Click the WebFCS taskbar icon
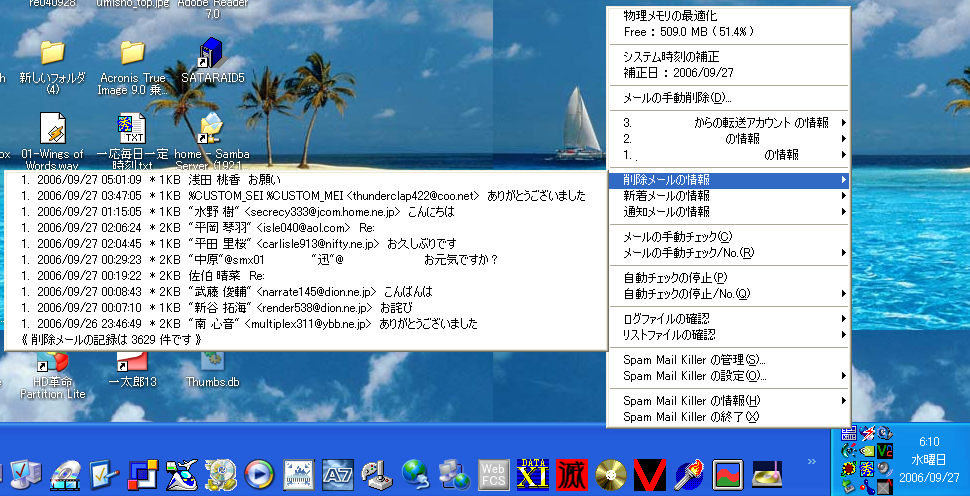The image size is (970, 496). (x=494, y=471)
